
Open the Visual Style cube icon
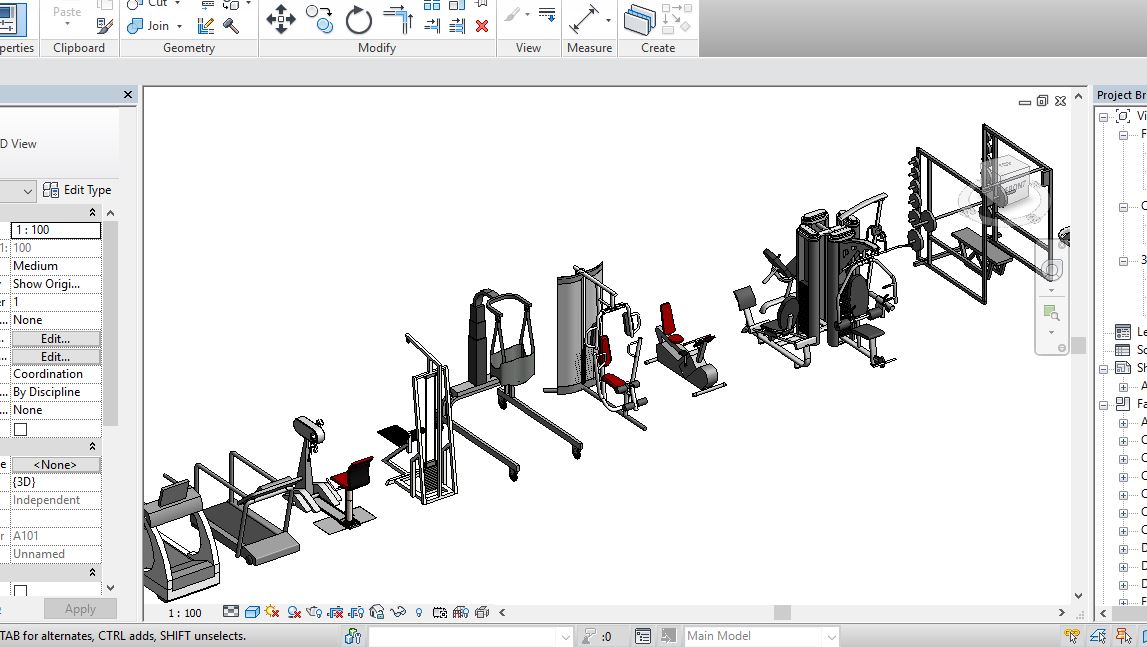click(x=252, y=612)
